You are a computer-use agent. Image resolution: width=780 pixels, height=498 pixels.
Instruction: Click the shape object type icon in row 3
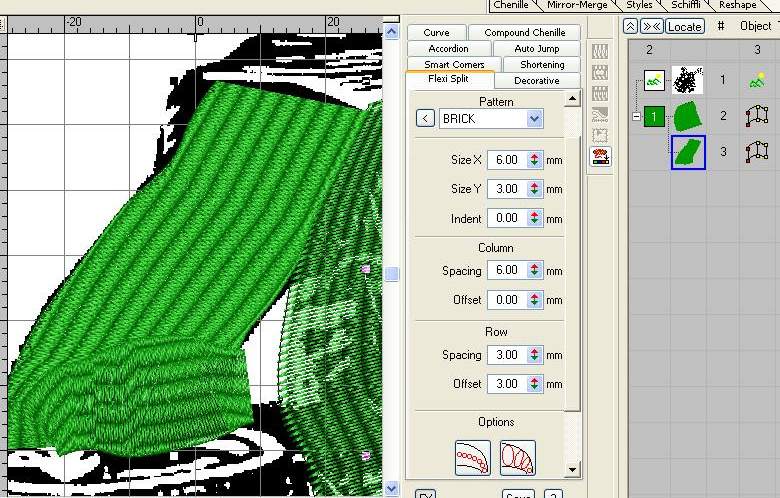click(757, 152)
